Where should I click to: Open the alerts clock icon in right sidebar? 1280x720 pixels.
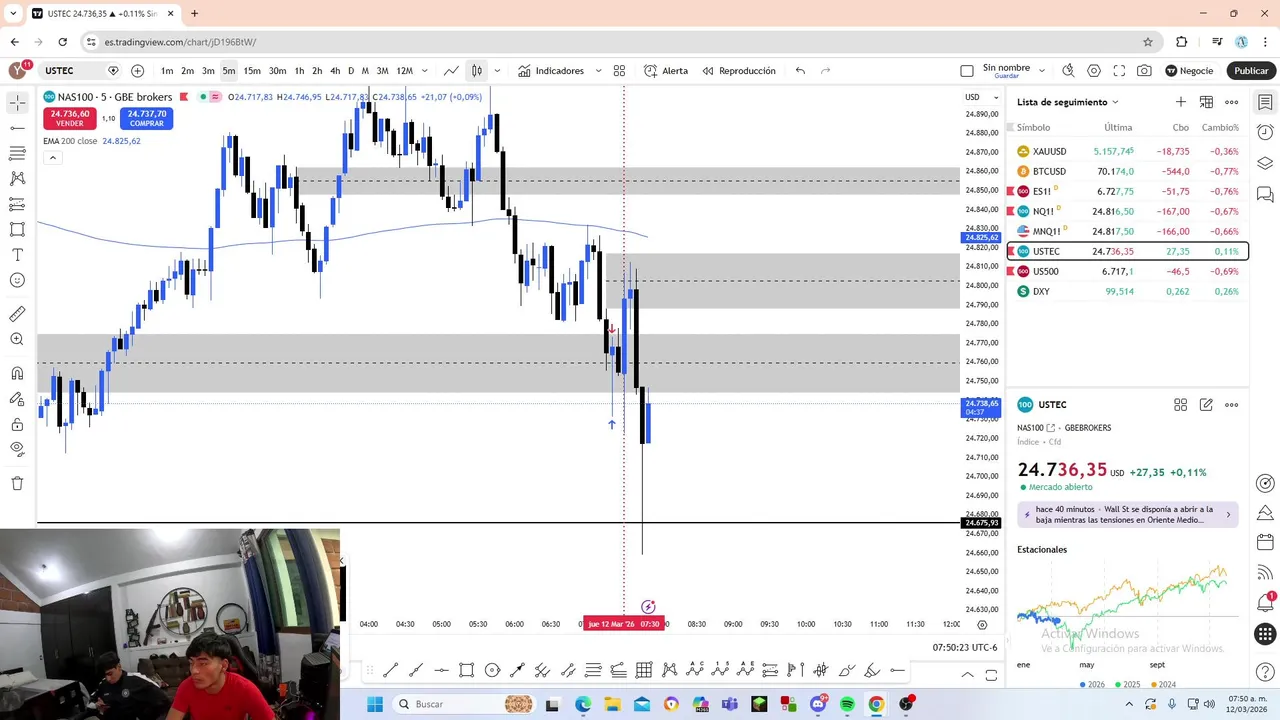click(1265, 132)
